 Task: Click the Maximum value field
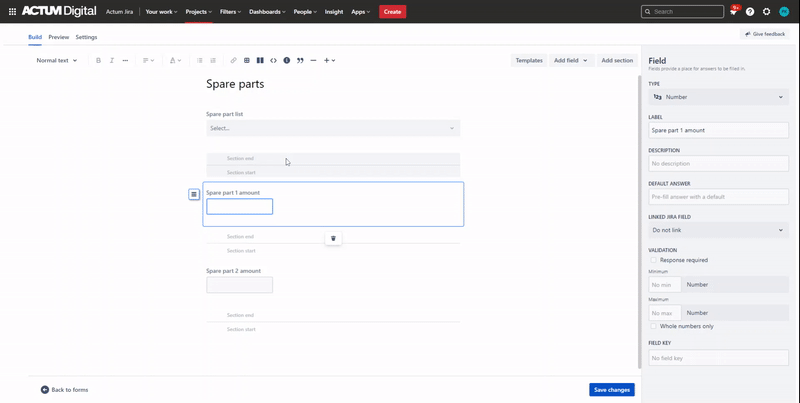[x=665, y=313]
